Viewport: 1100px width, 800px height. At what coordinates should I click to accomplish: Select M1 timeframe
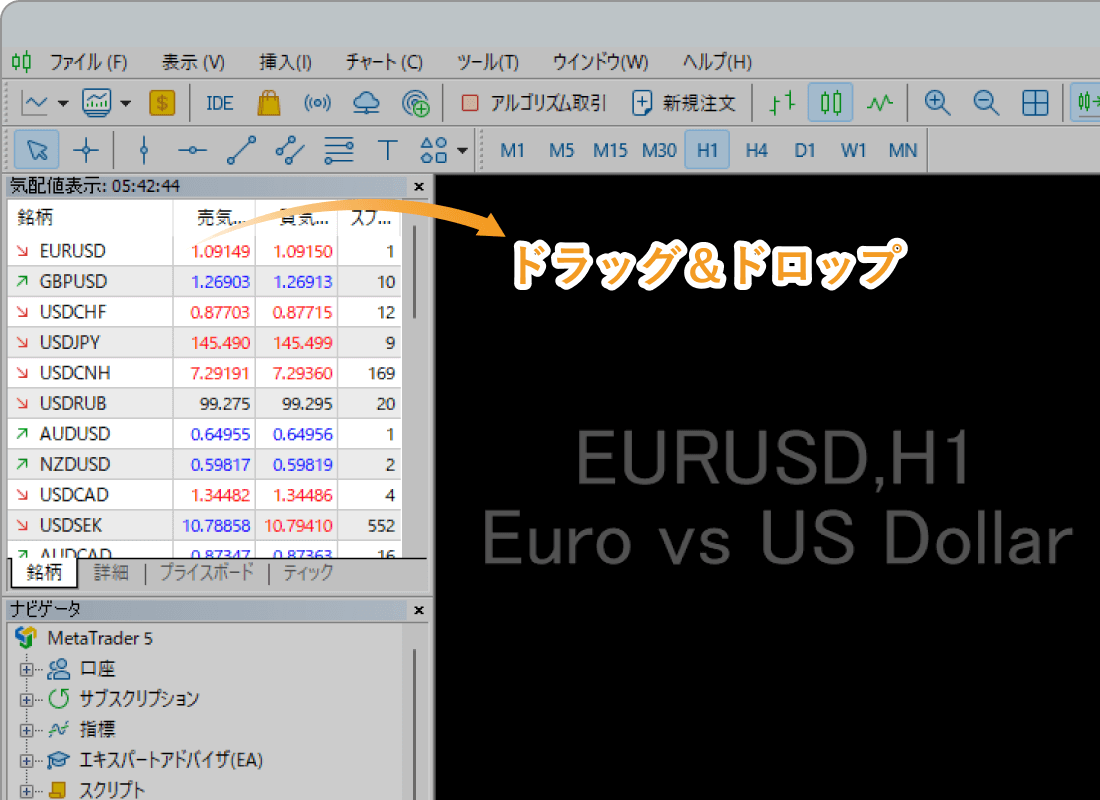tap(512, 150)
